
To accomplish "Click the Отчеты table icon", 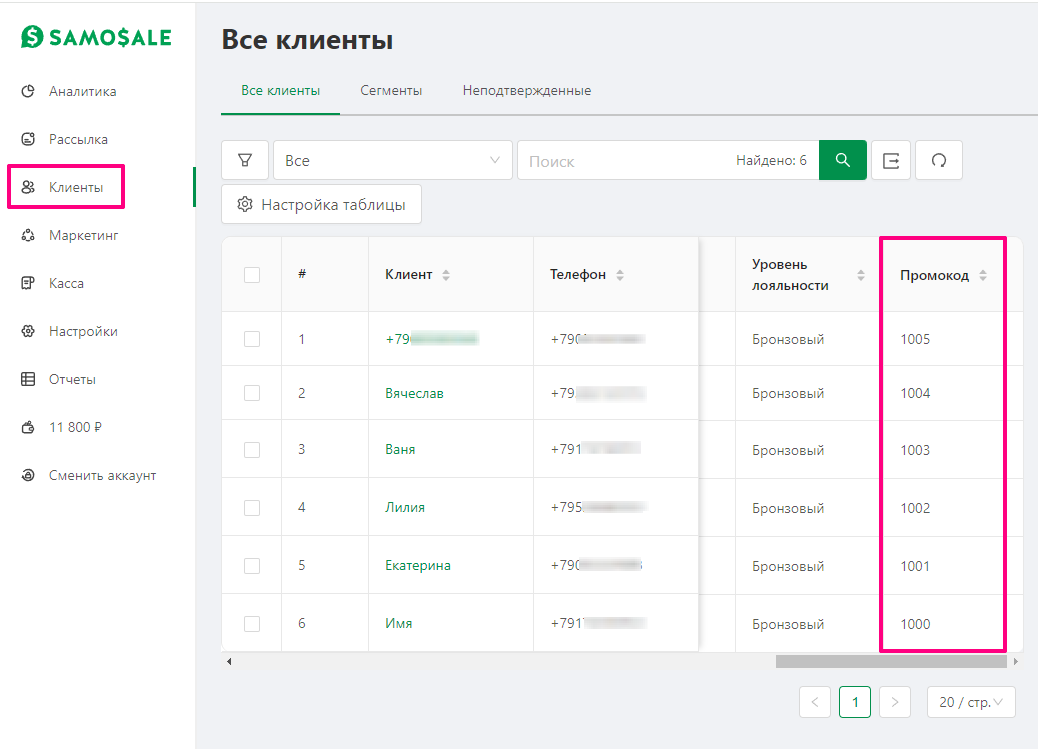I will click(28, 379).
